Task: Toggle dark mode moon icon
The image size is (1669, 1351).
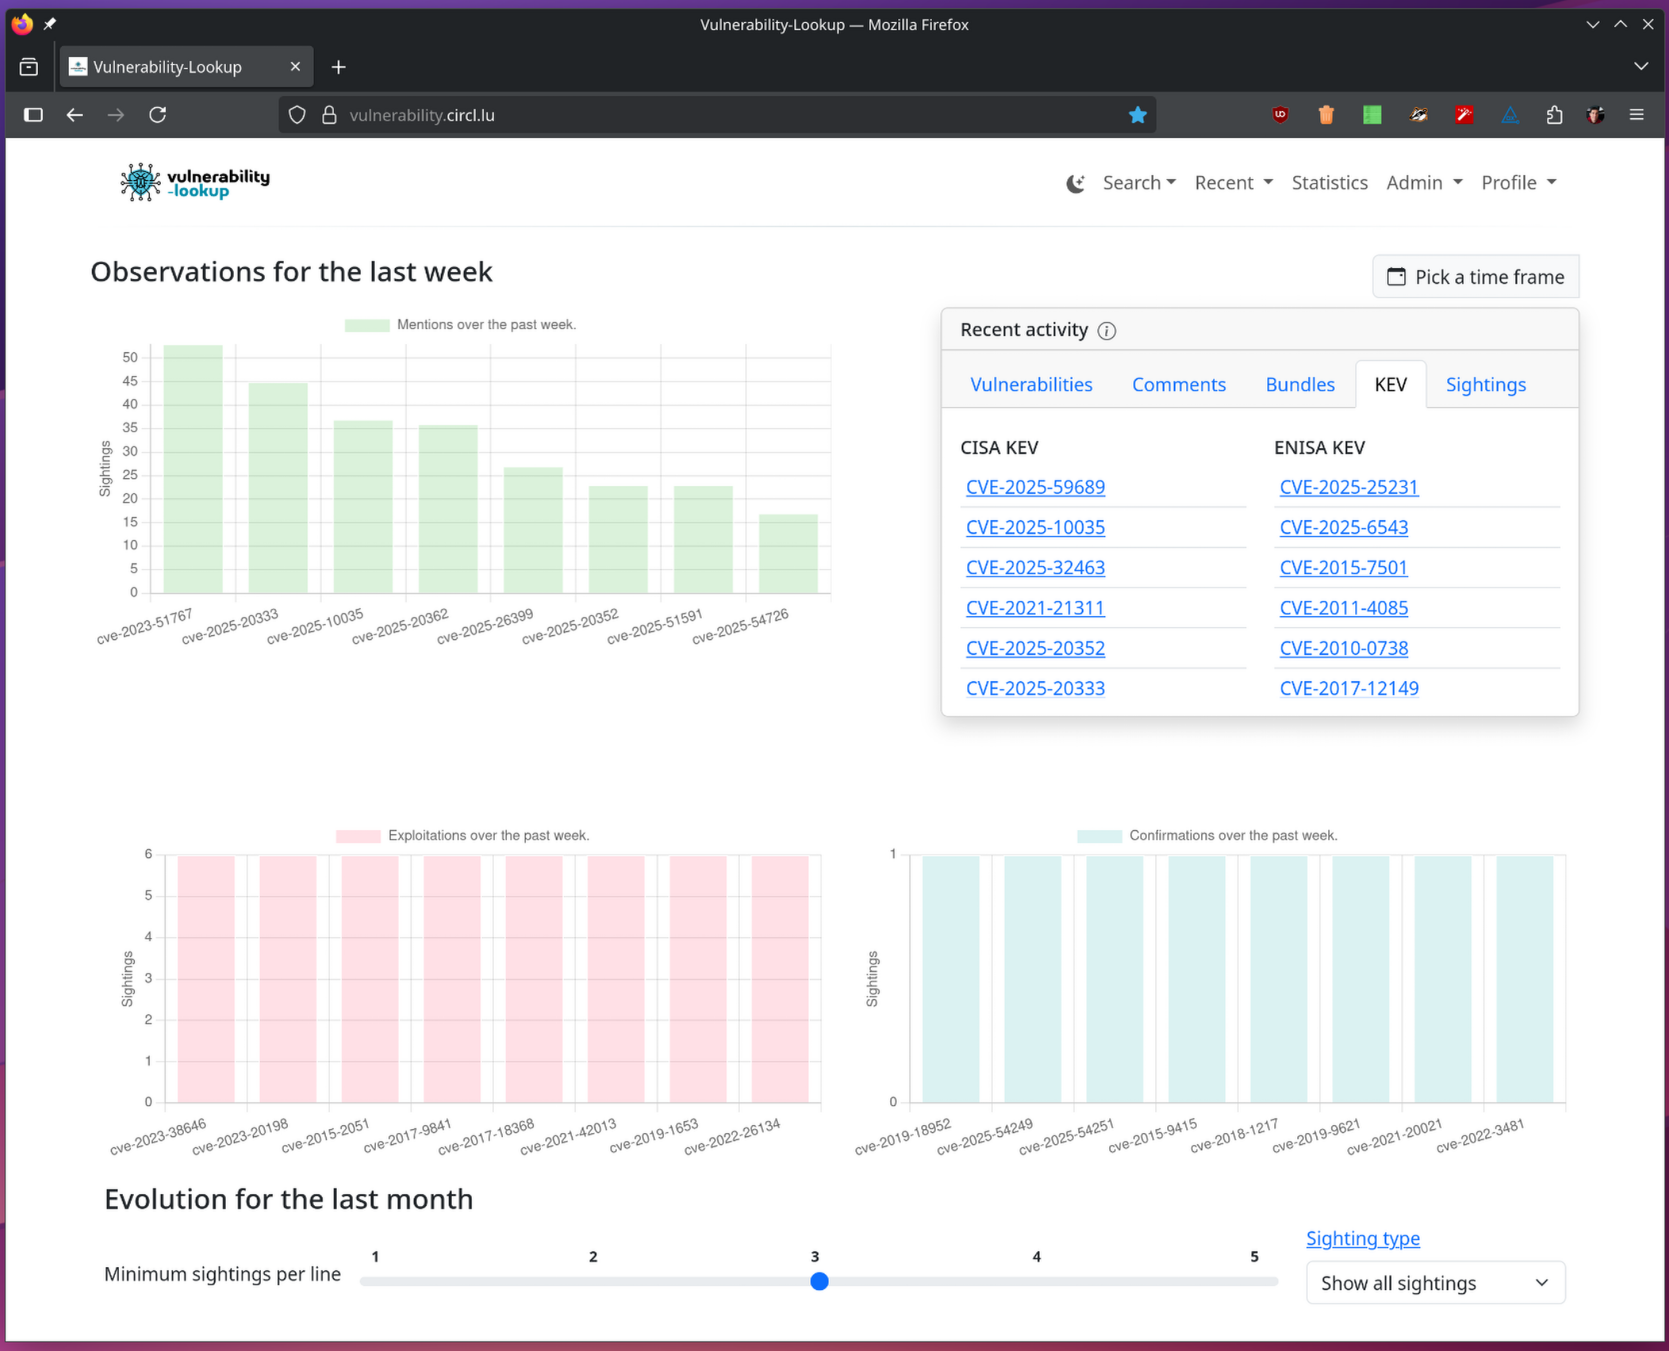Action: [1075, 183]
